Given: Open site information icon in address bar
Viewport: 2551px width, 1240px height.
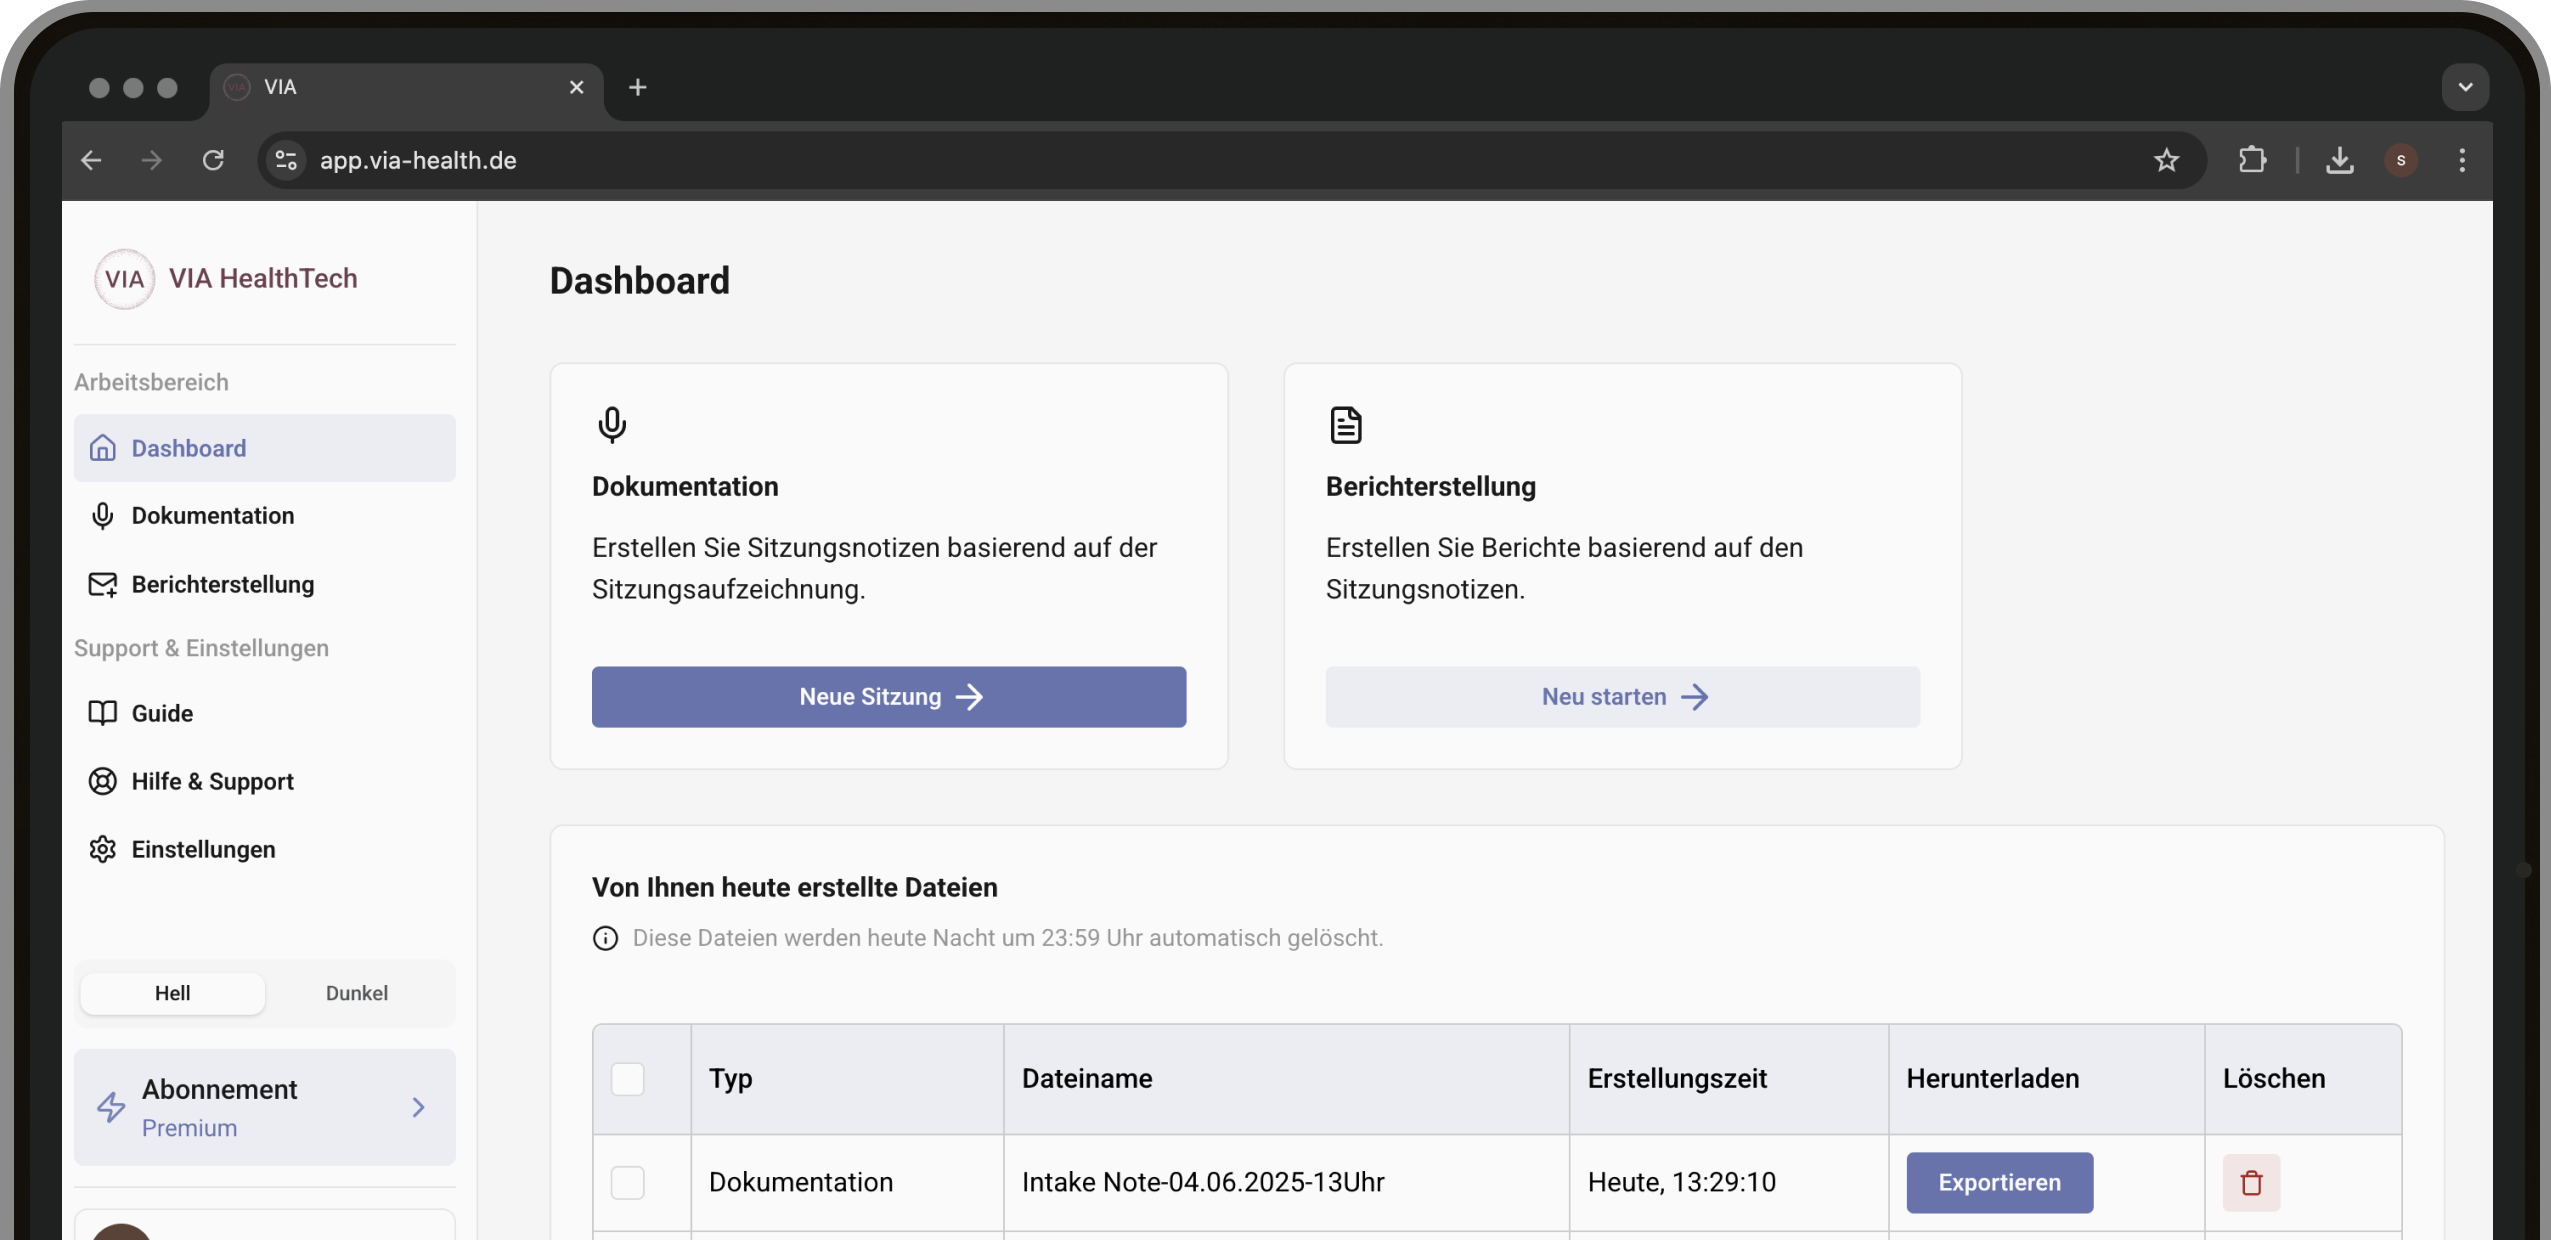Looking at the screenshot, I should pyautogui.click(x=286, y=160).
